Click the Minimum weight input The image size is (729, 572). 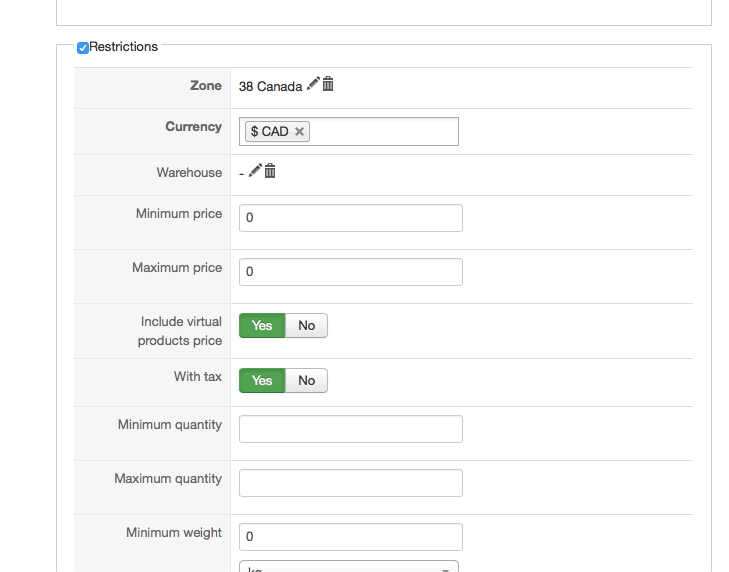(x=350, y=537)
